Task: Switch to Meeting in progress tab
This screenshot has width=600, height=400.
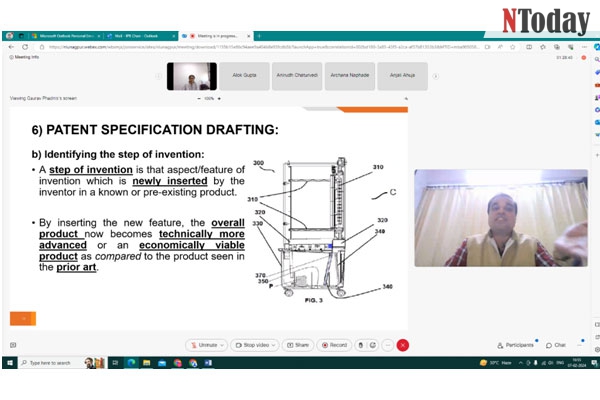Action: tap(216, 36)
